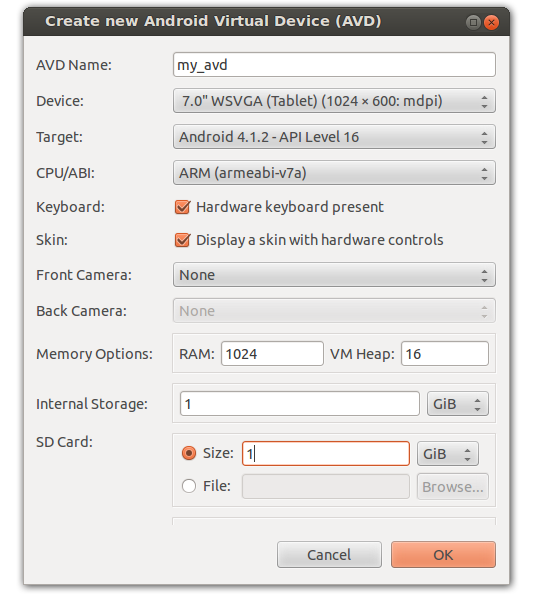Click the OK button
538x600 pixels.
[x=443, y=554]
